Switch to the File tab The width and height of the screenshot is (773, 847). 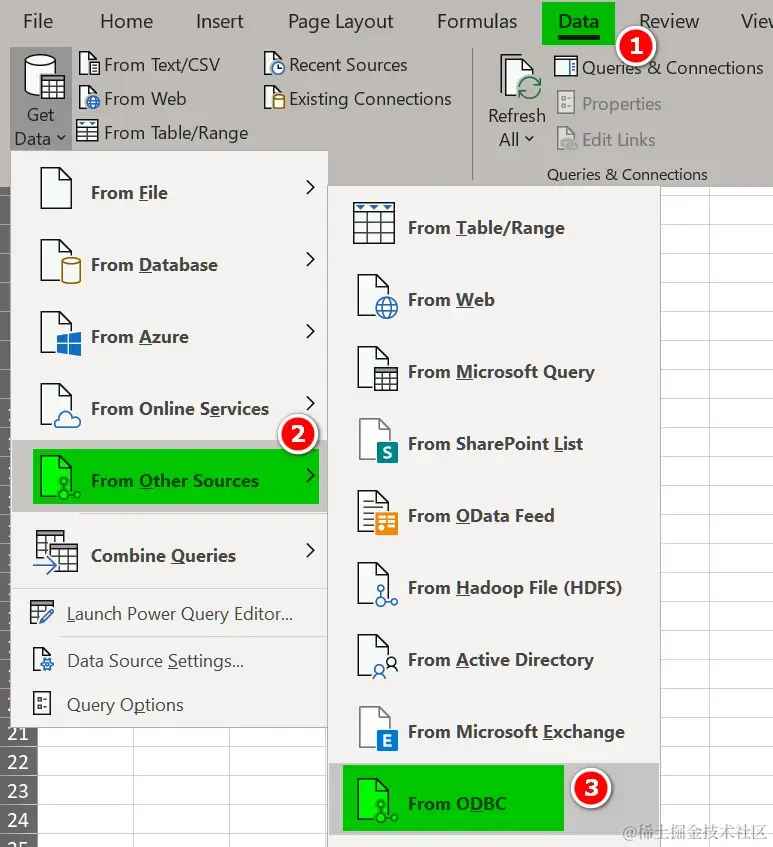click(x=38, y=22)
